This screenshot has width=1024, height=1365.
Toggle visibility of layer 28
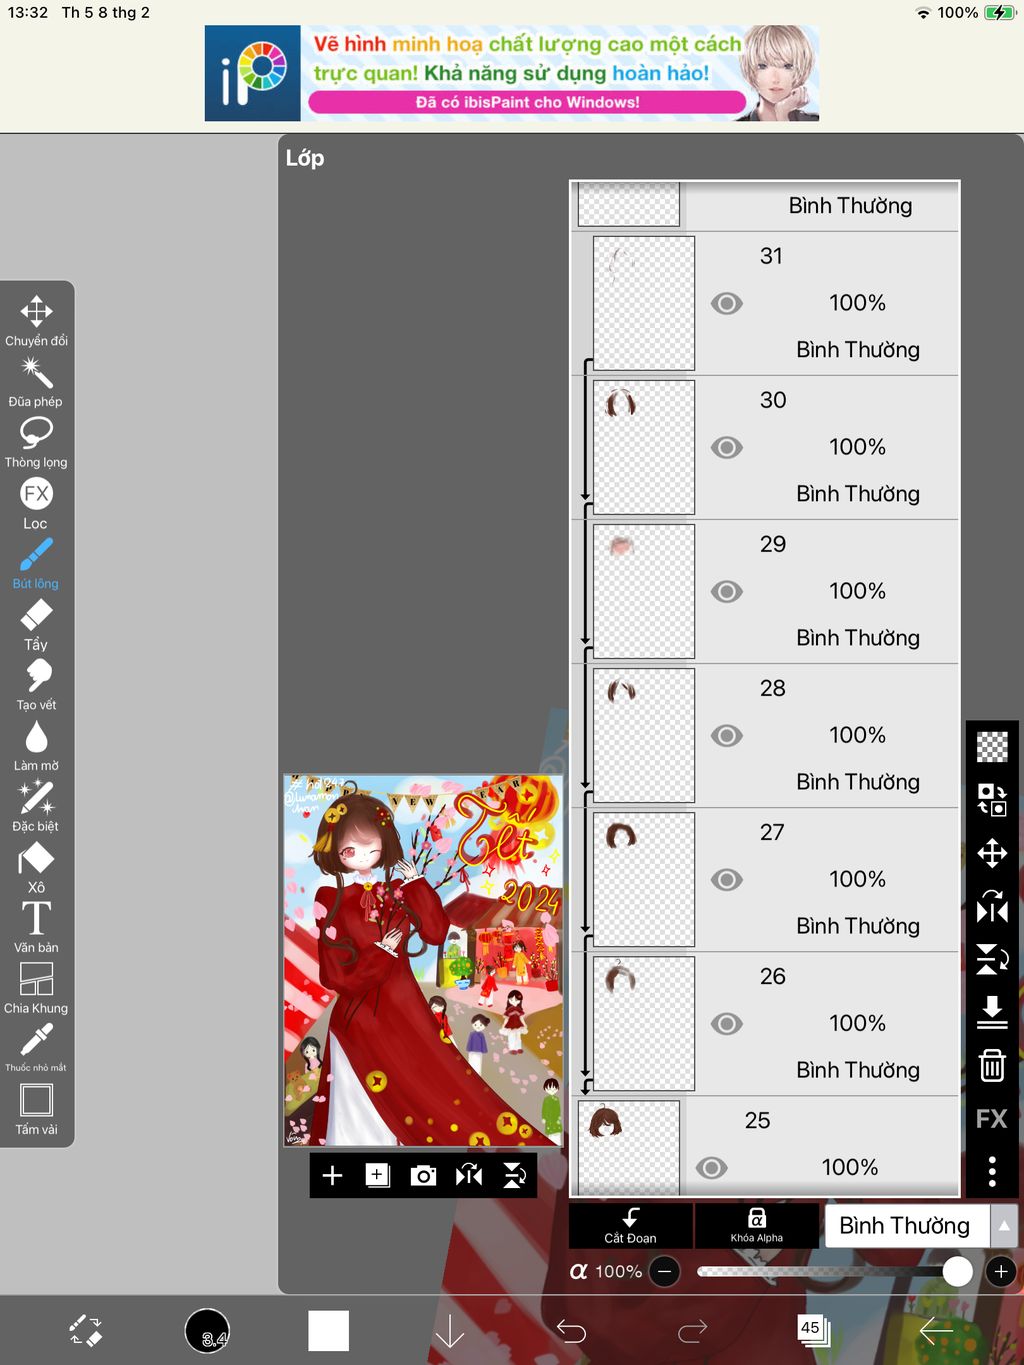click(727, 735)
